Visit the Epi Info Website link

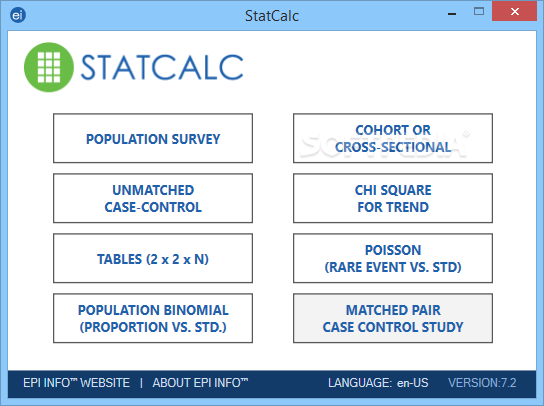coord(76,383)
